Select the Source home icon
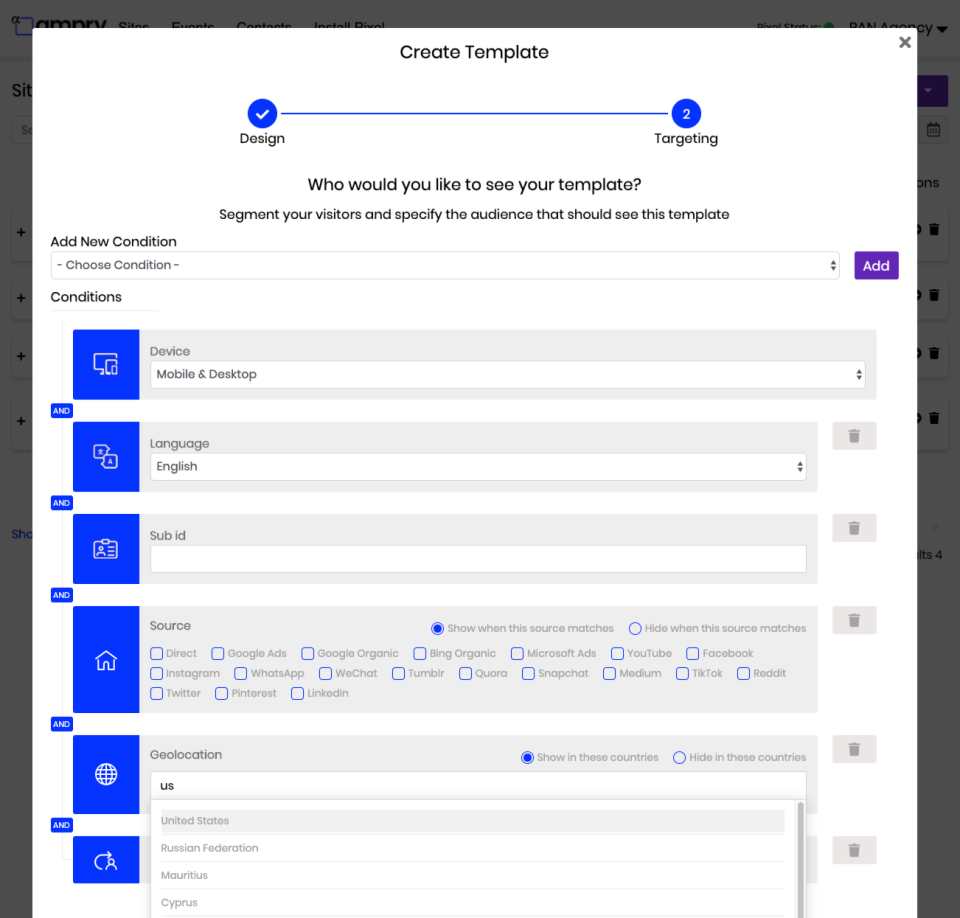 pyautogui.click(x=106, y=659)
